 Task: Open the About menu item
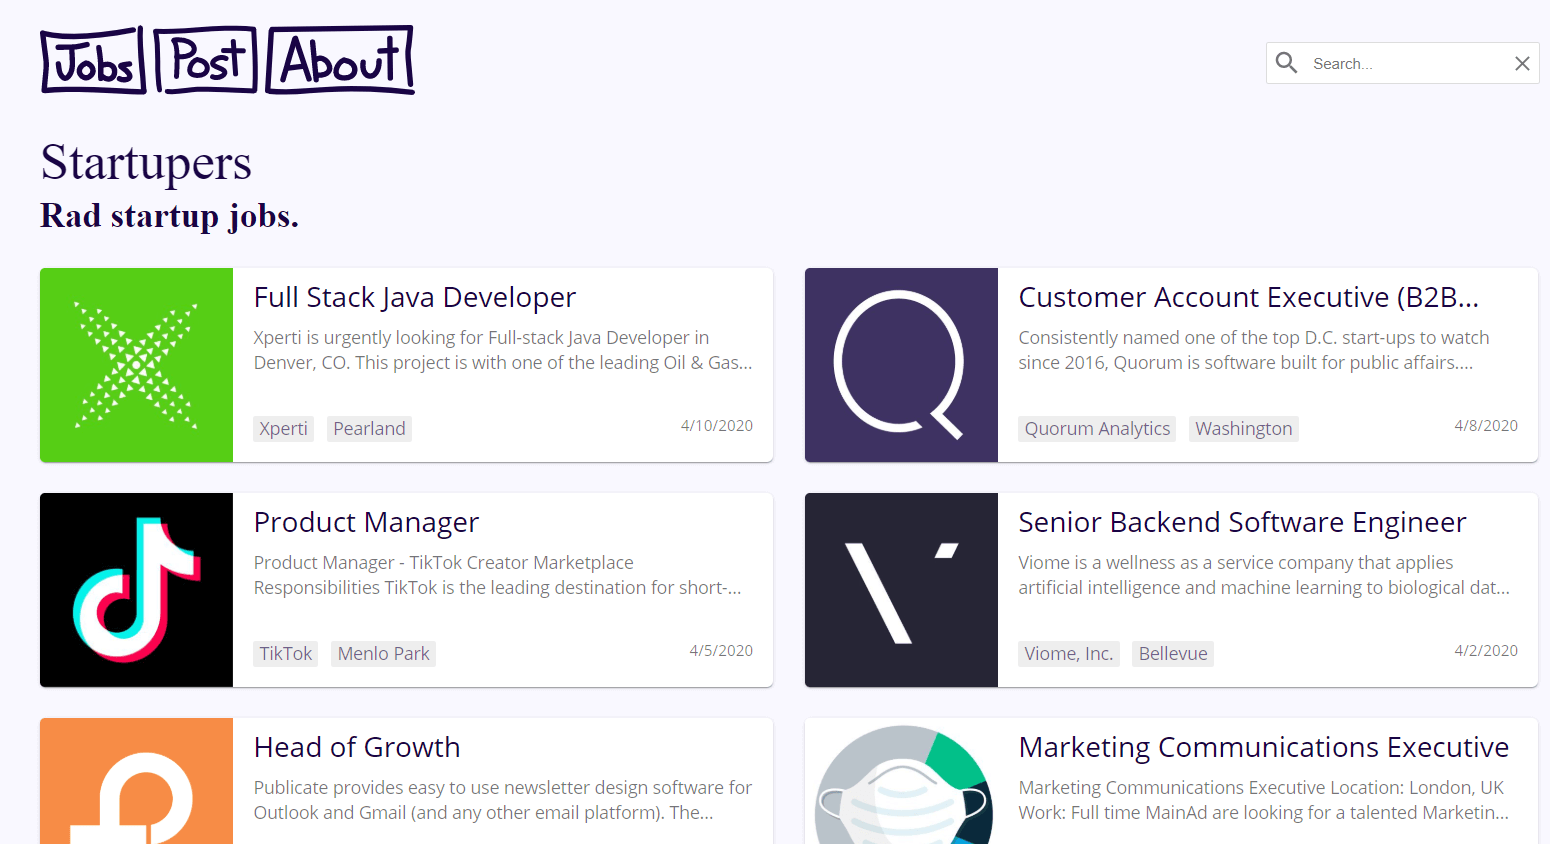point(340,60)
